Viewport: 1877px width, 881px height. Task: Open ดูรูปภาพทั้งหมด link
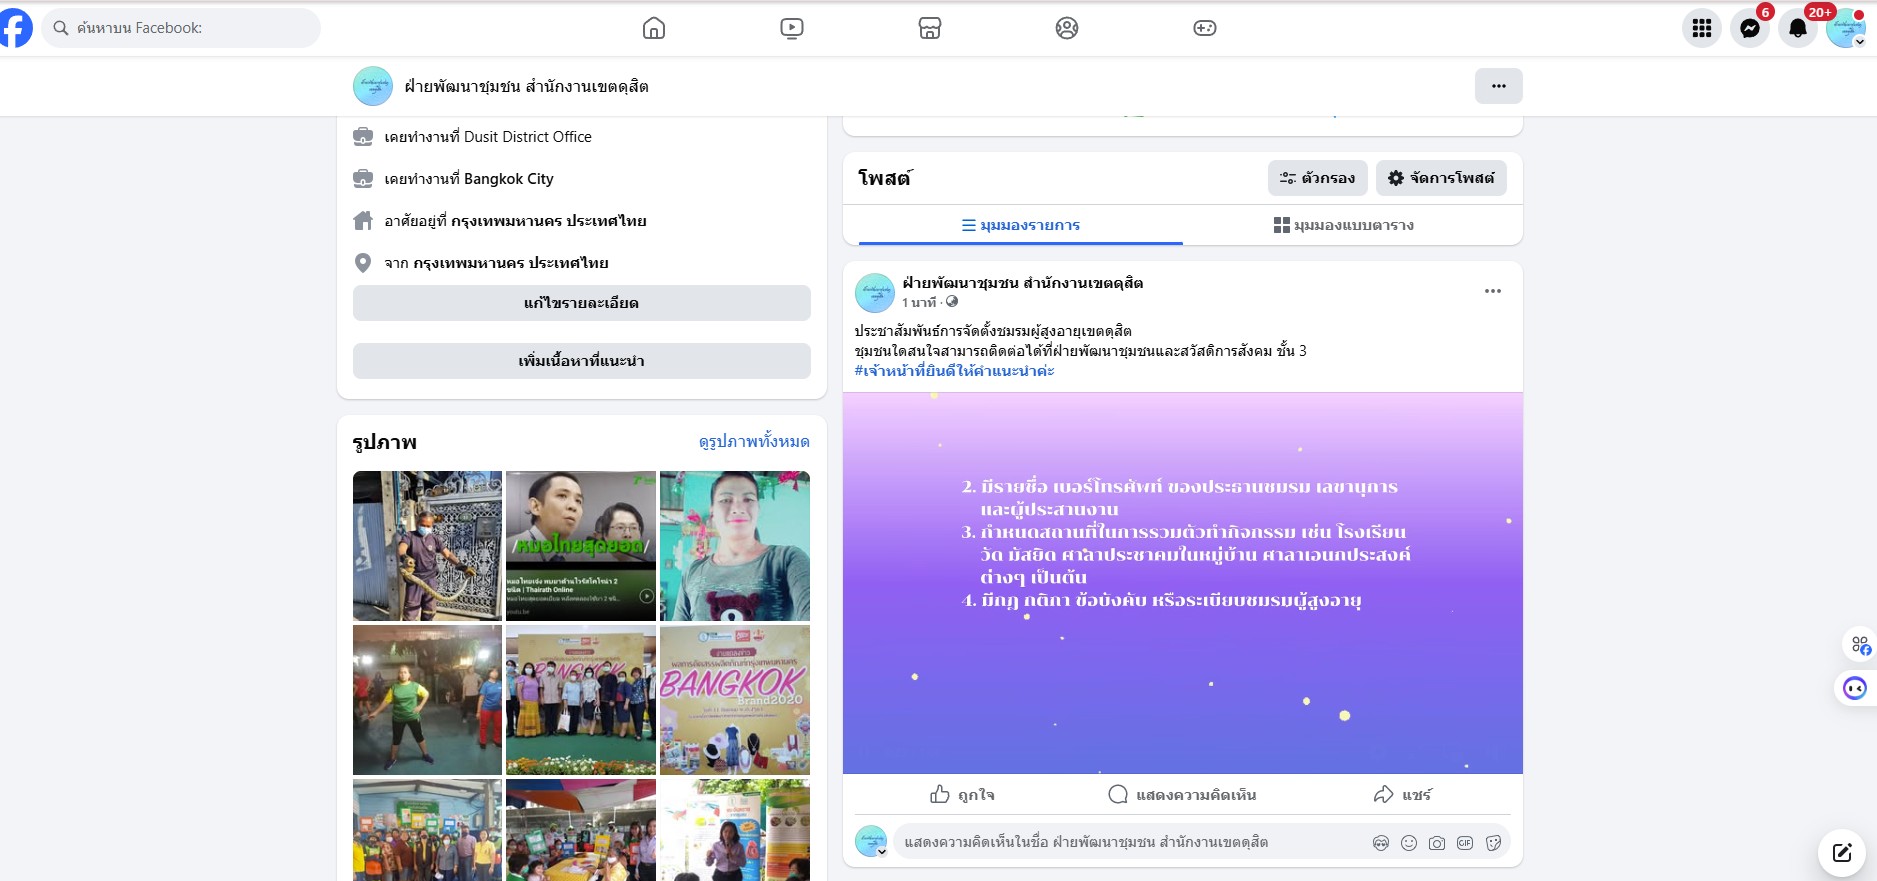coord(754,441)
